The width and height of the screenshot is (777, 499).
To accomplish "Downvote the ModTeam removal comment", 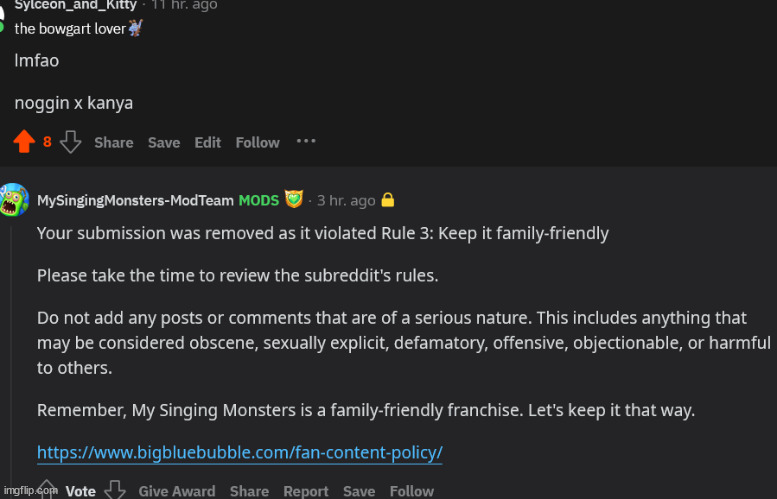I will point(114,490).
